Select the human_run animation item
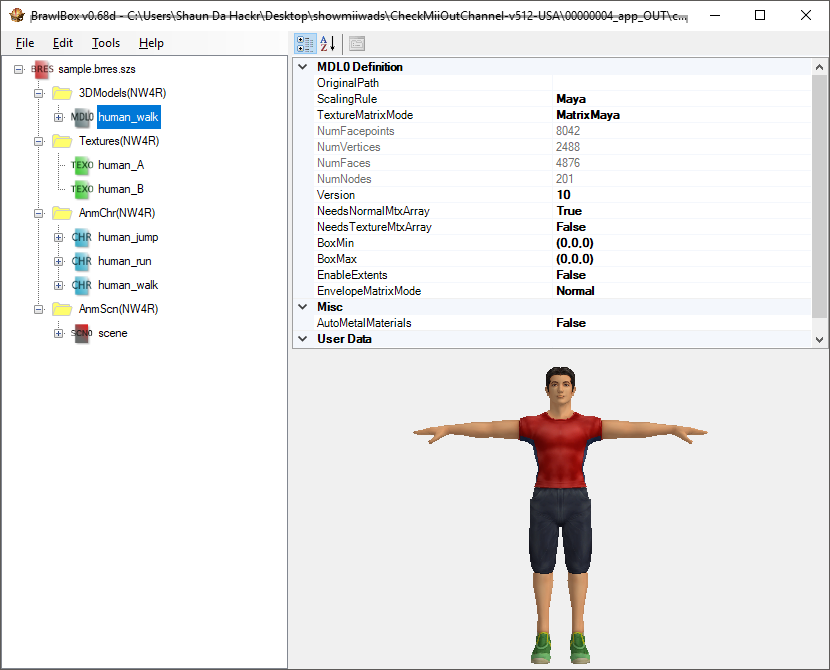The image size is (830, 670). point(125,261)
